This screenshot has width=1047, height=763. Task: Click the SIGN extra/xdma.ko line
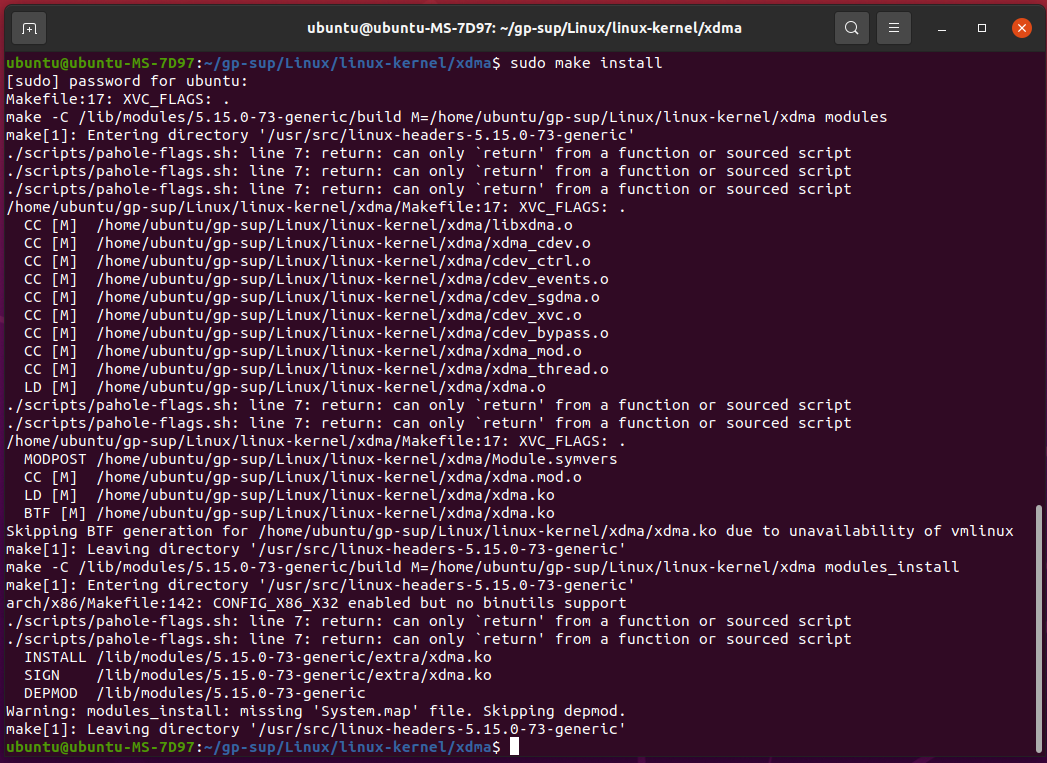[x=258, y=676]
